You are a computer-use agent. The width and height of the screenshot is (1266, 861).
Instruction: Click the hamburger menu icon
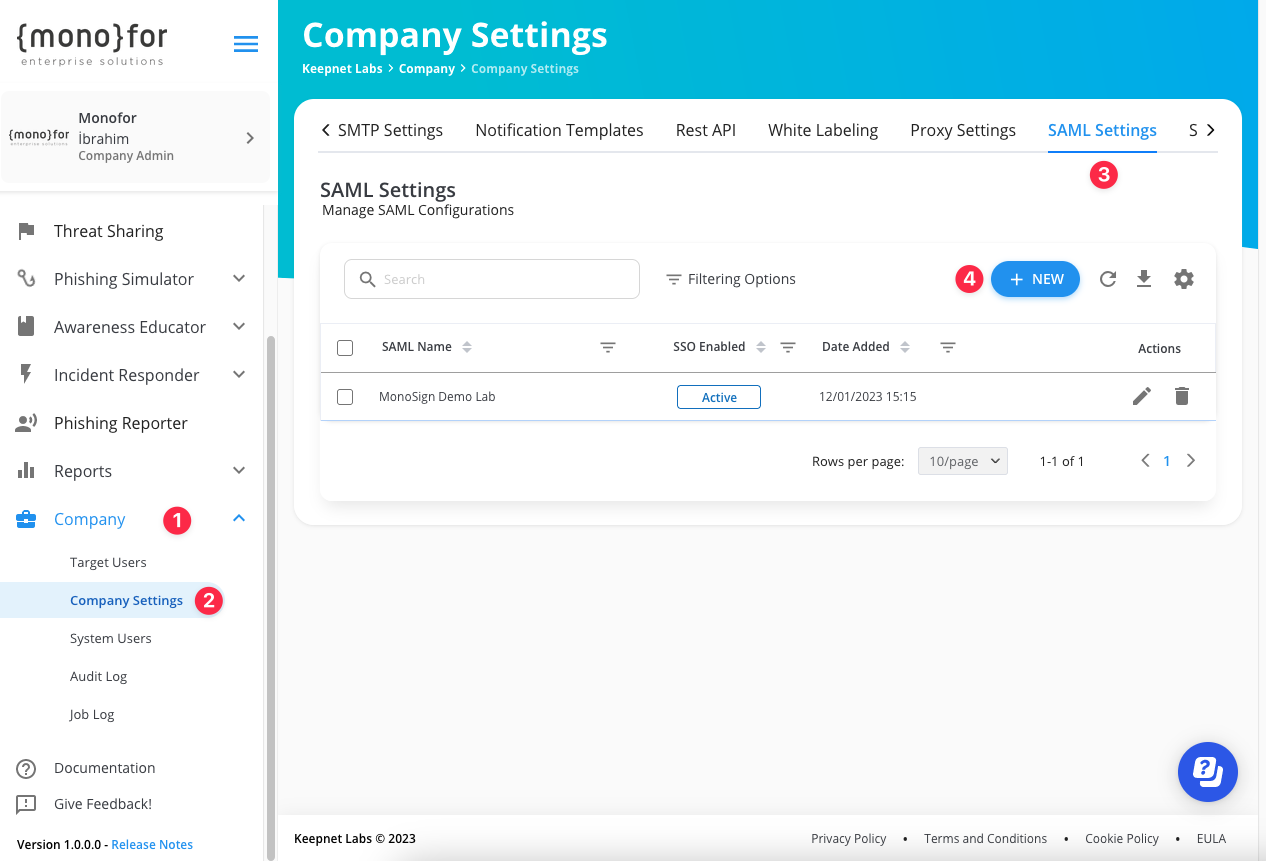point(245,44)
